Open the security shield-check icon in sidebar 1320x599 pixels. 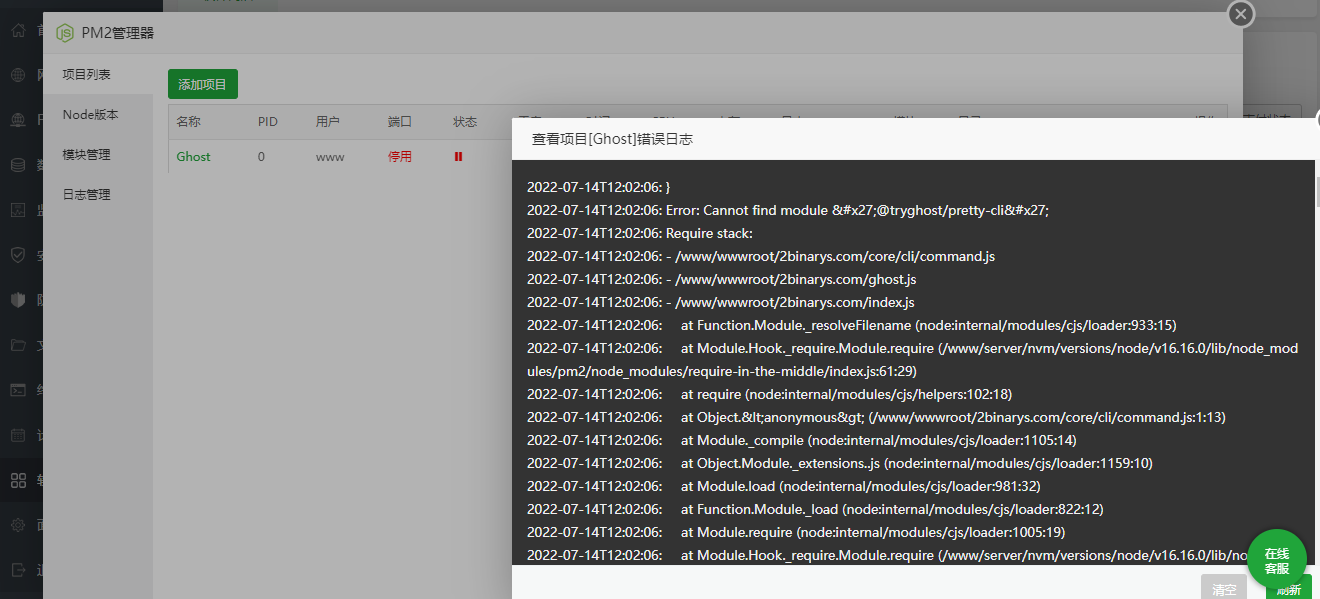(x=18, y=255)
